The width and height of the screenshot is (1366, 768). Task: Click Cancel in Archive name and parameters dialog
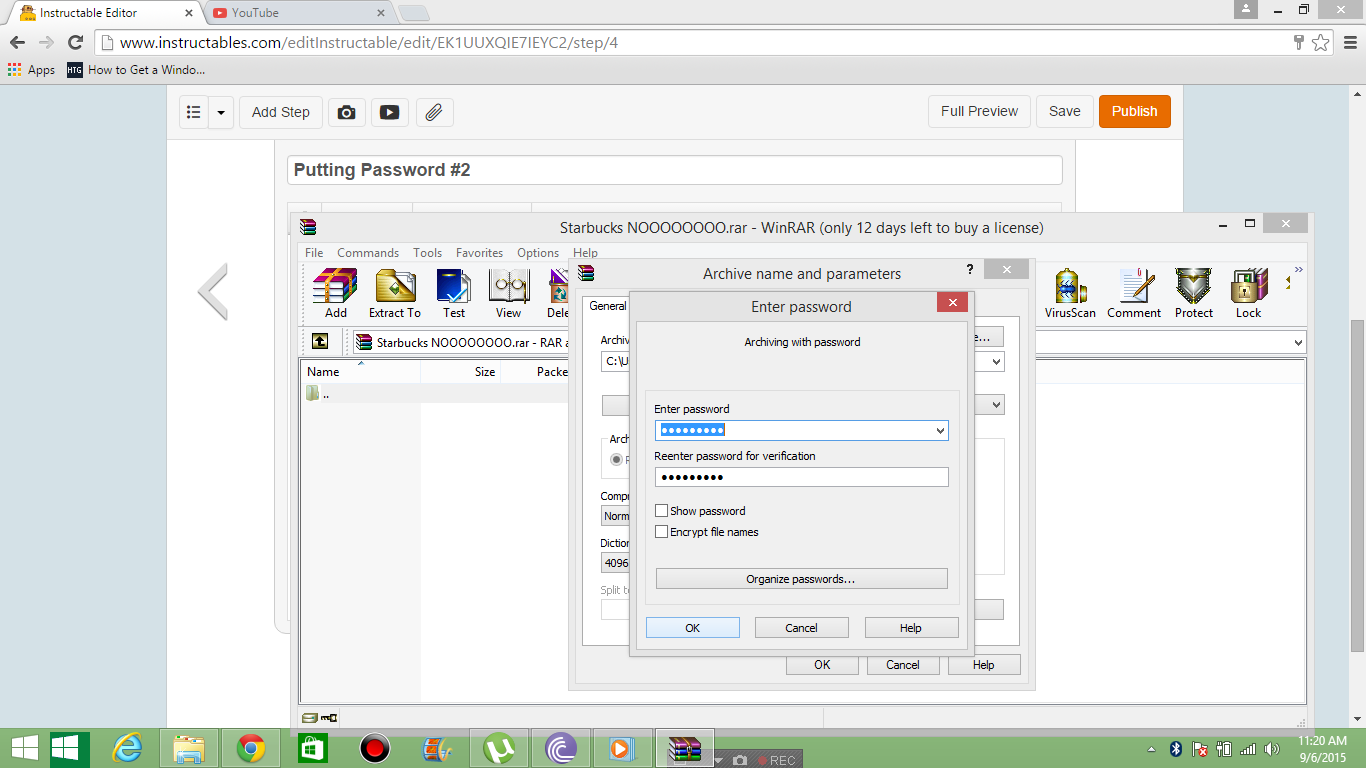pos(902,665)
